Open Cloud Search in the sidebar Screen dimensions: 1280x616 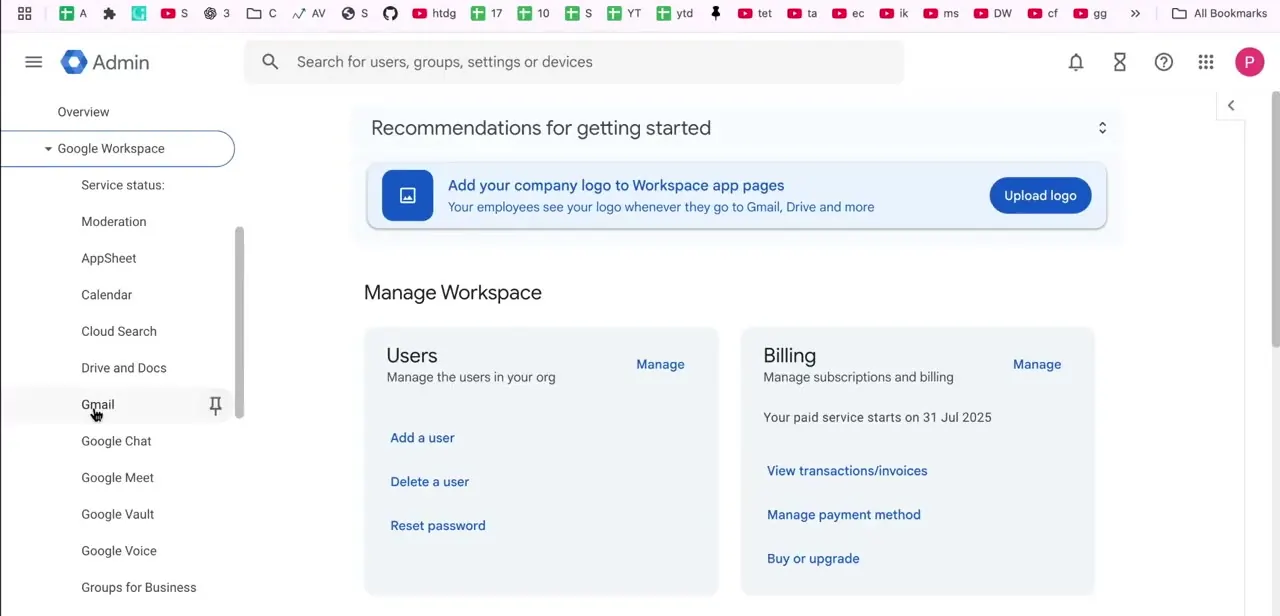(x=119, y=331)
